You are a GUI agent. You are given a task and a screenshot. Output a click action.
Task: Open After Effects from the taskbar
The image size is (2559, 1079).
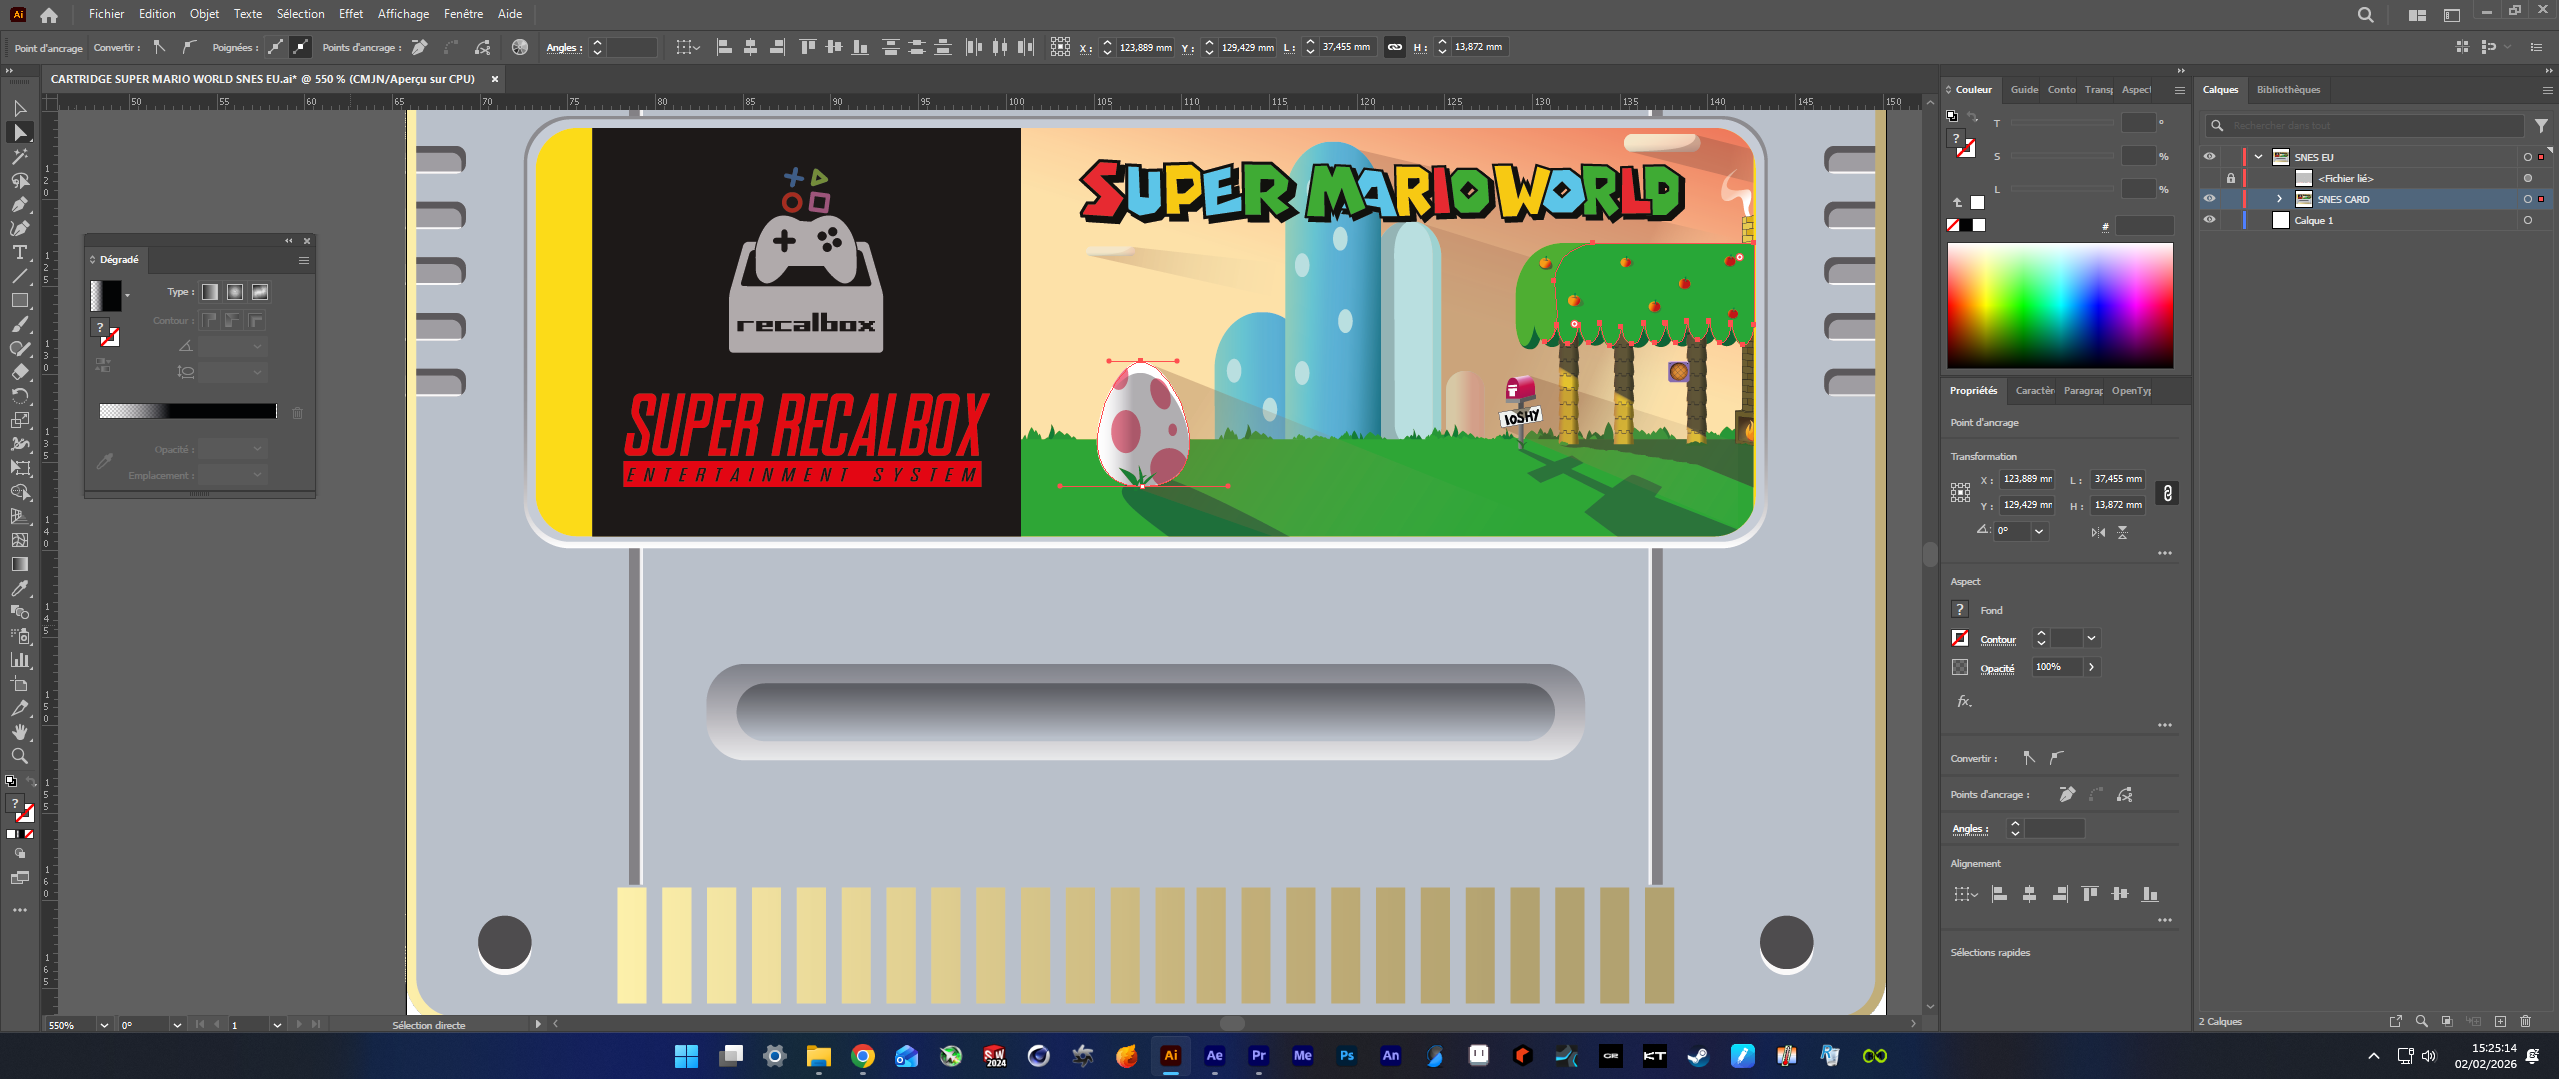[x=1214, y=1056]
